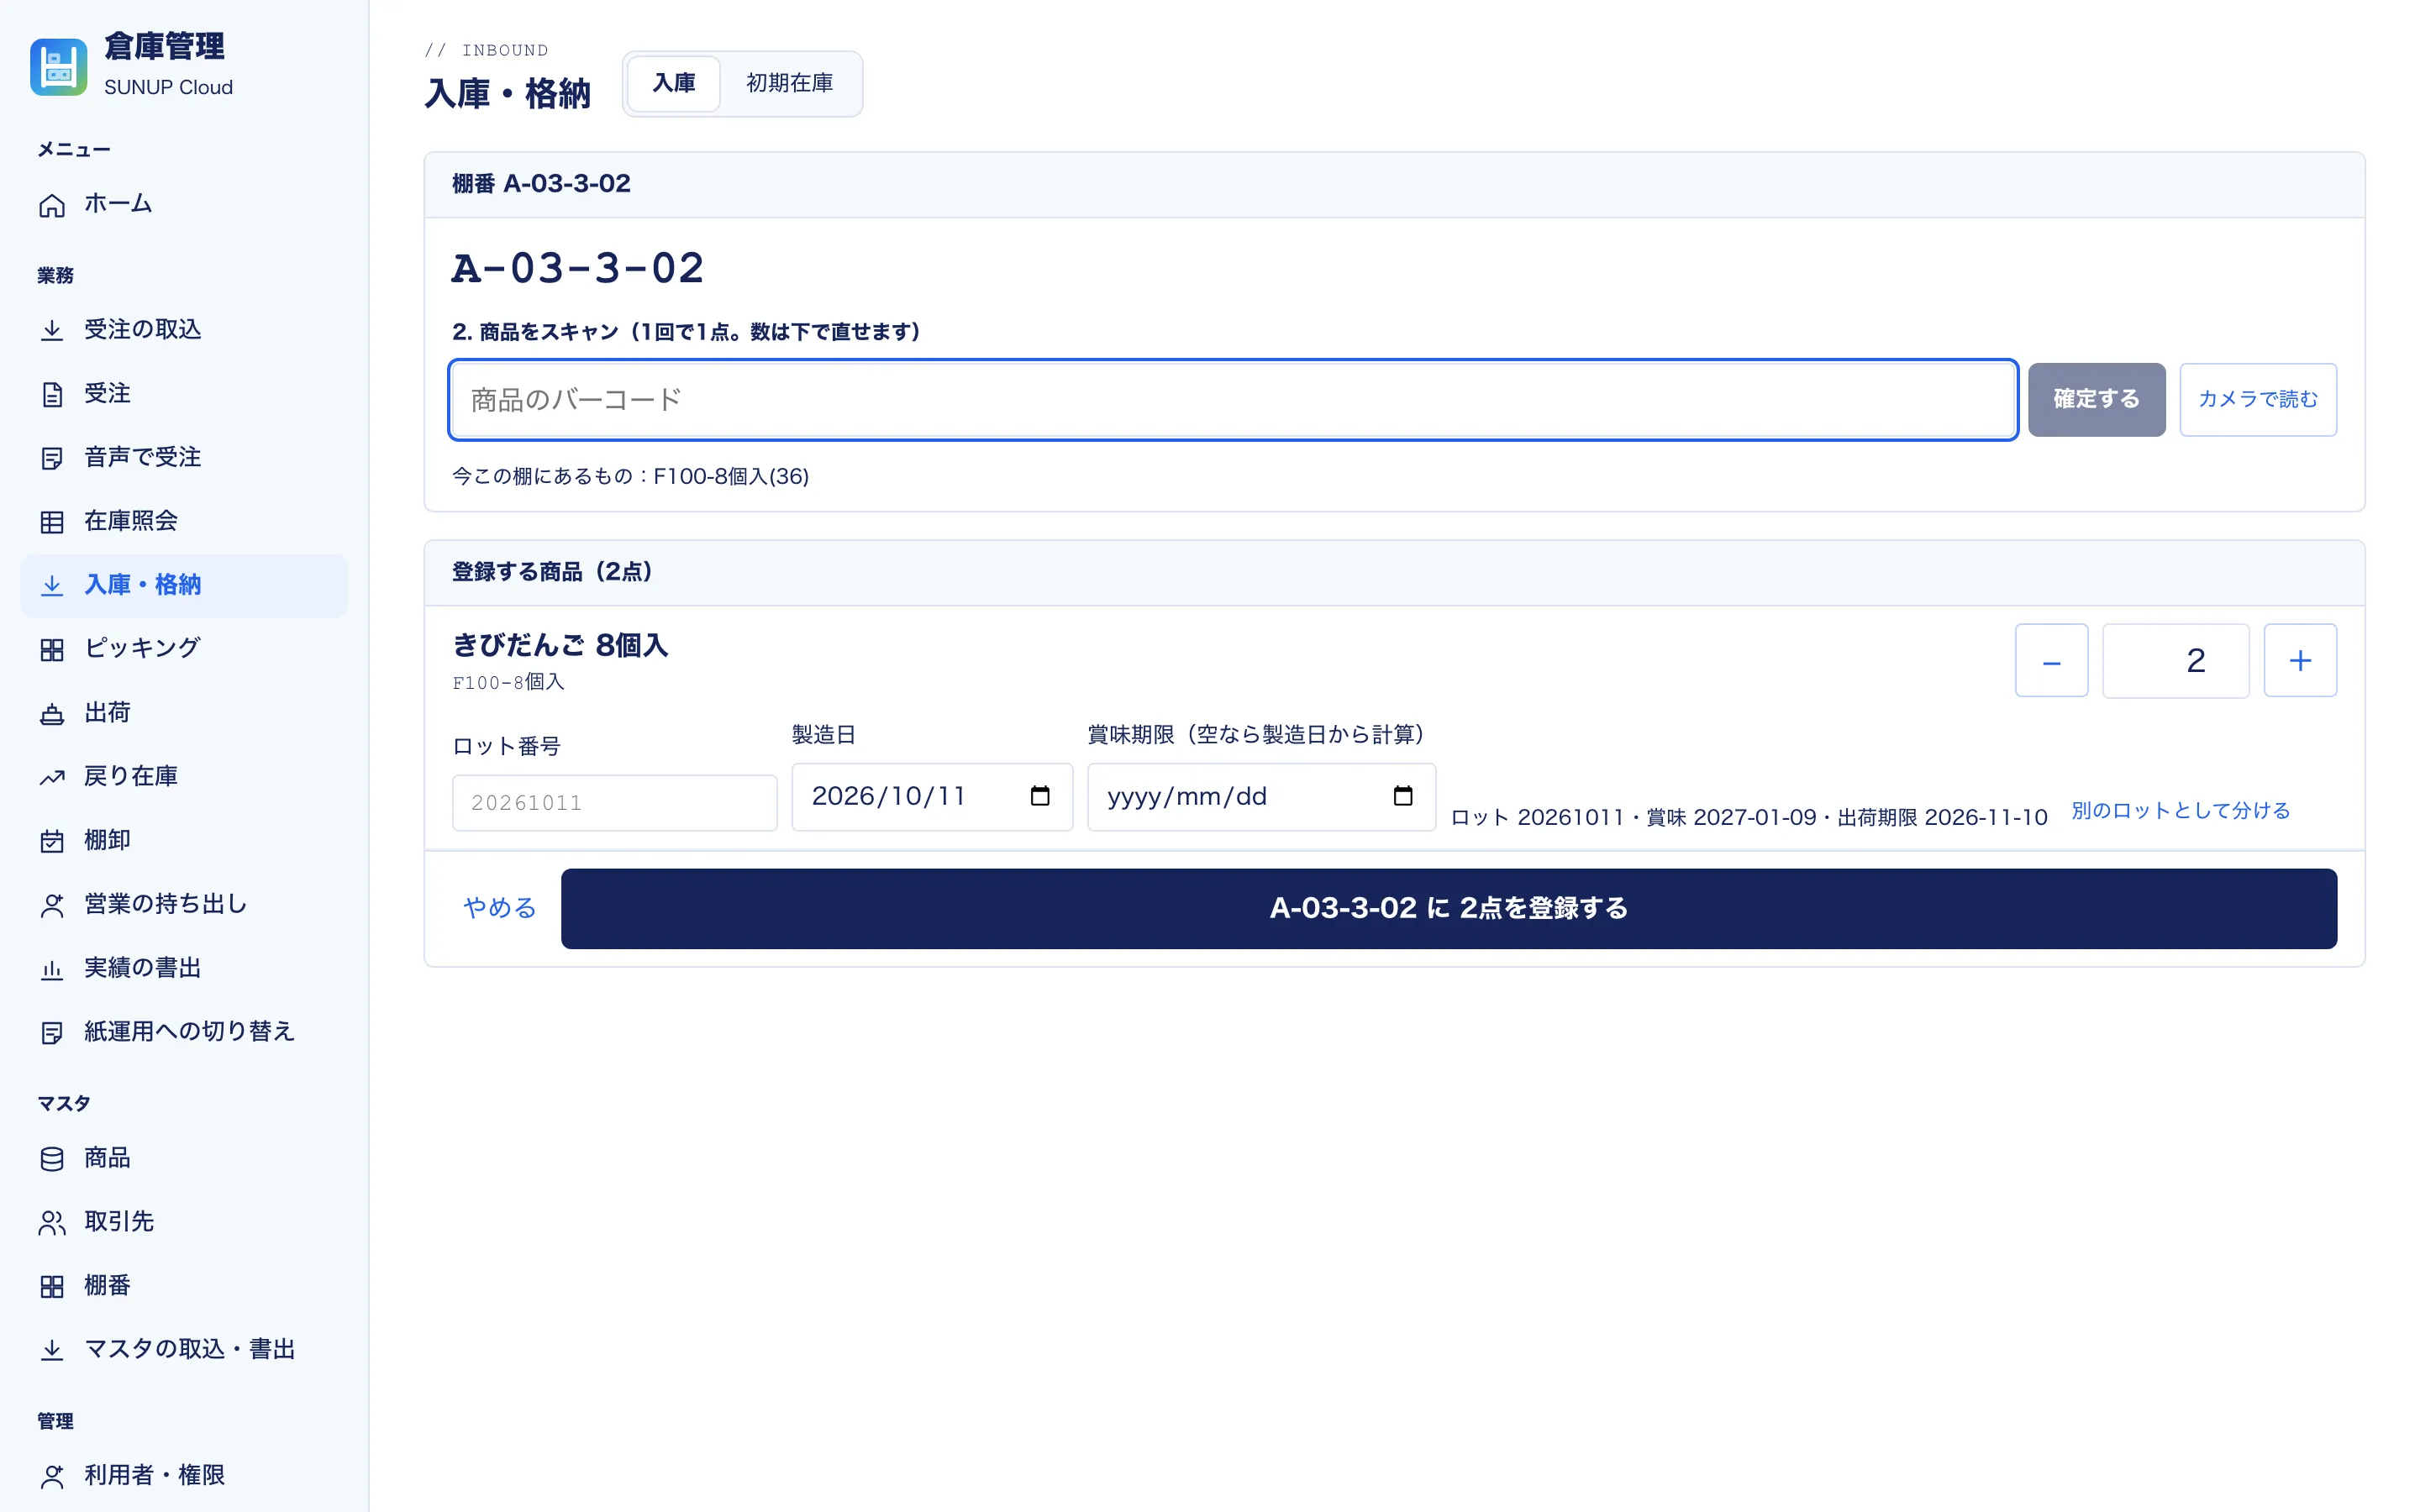Click the calendar-check icon beside 棚卸
Viewport: 2420px width, 1512px height.
pyautogui.click(x=52, y=841)
